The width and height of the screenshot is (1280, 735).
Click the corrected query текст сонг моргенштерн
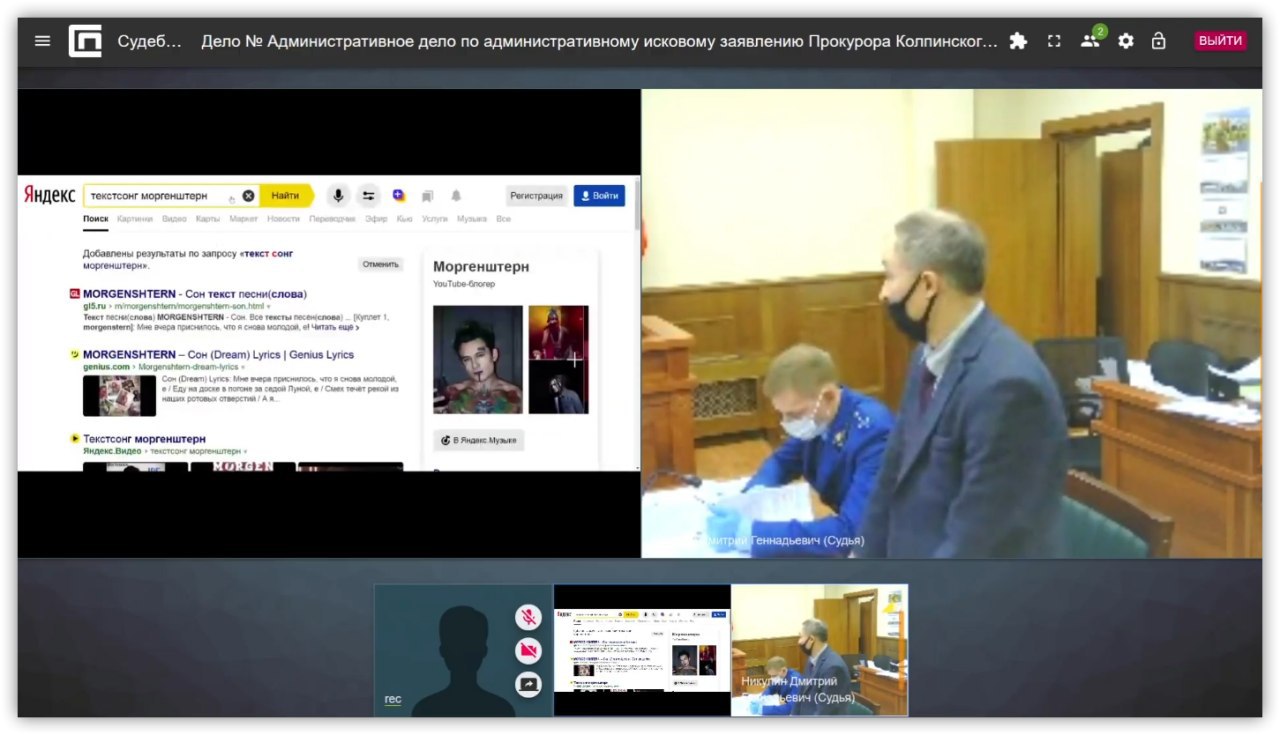(188, 260)
